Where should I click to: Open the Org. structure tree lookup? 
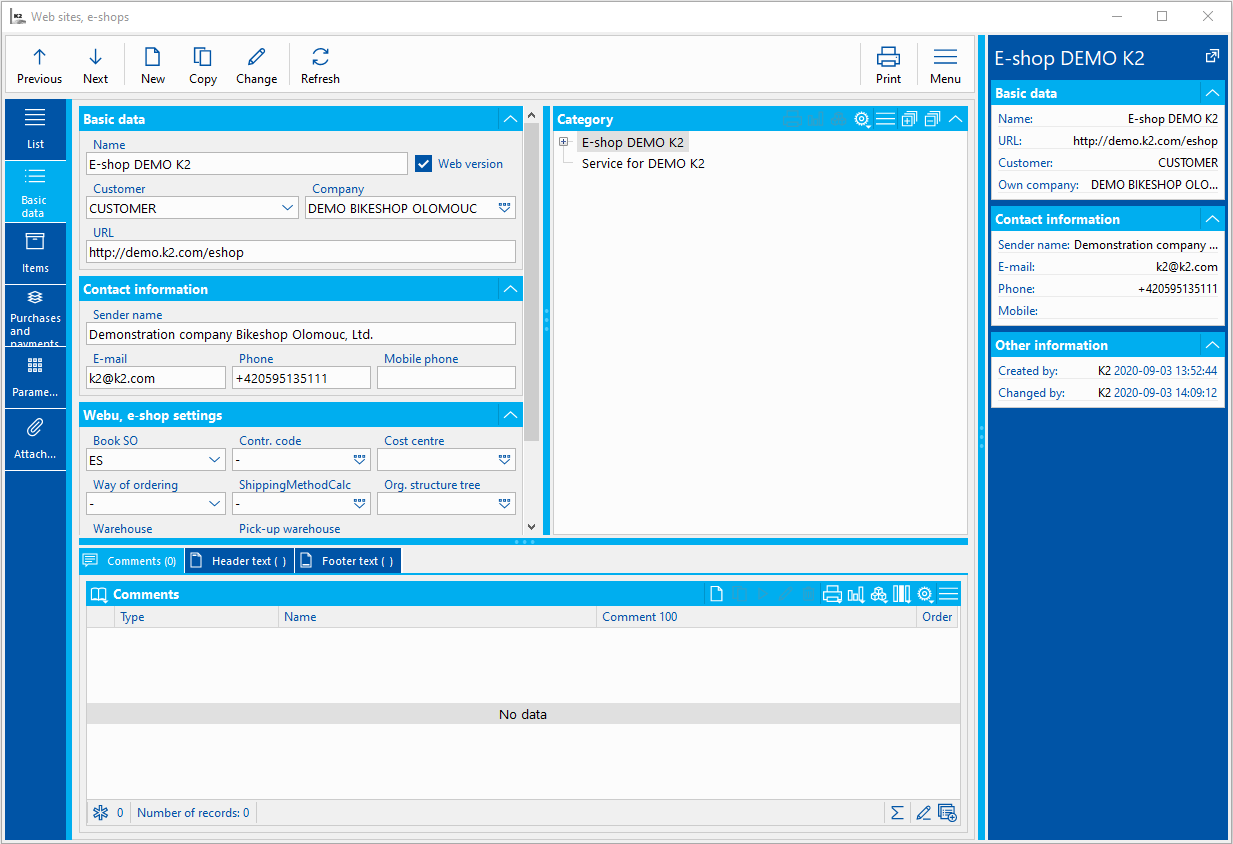tap(505, 504)
